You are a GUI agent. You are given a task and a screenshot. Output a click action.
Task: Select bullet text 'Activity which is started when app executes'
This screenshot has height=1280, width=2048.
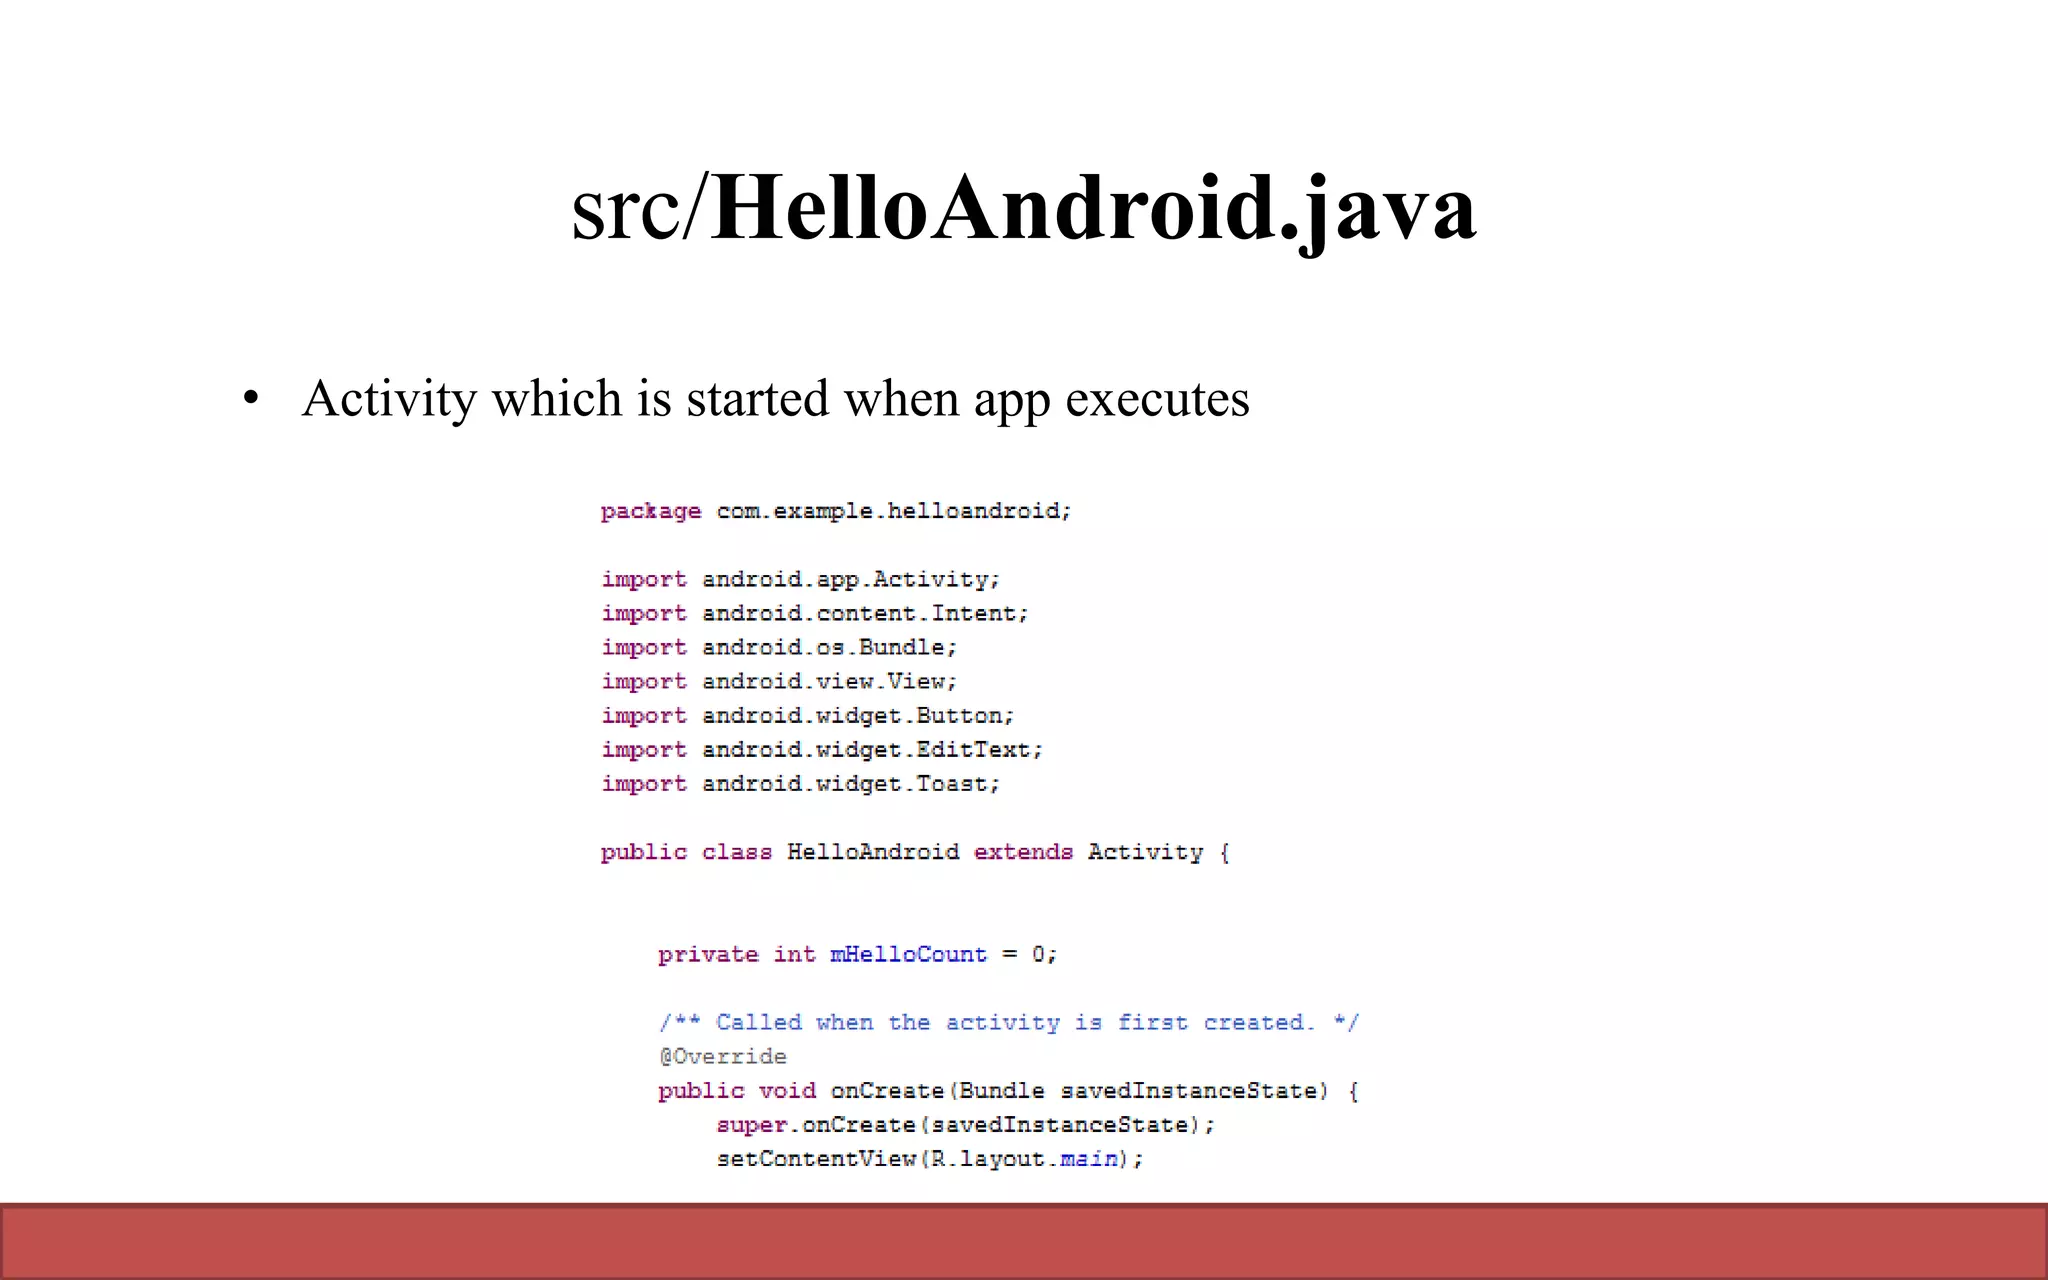pos(776,399)
